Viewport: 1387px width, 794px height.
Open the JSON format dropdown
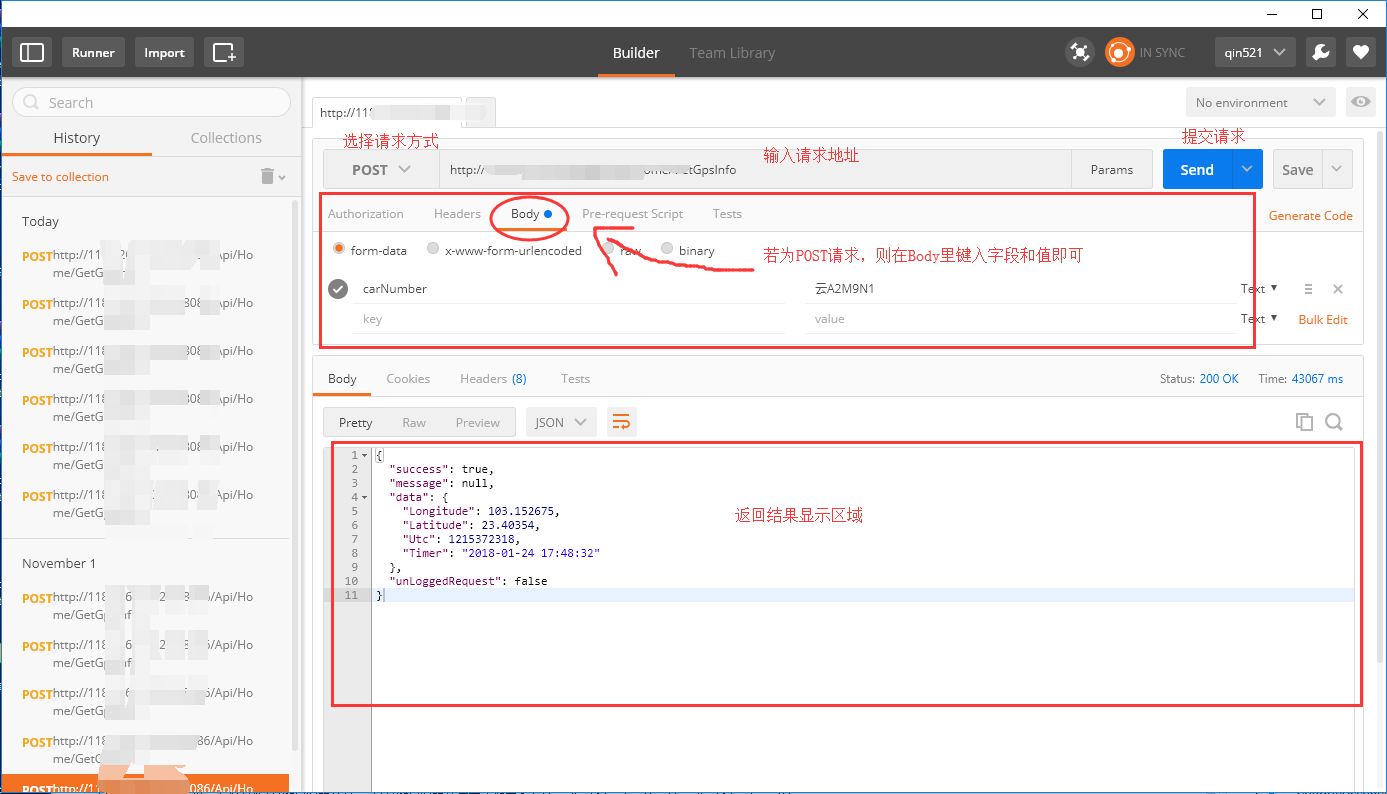[561, 422]
